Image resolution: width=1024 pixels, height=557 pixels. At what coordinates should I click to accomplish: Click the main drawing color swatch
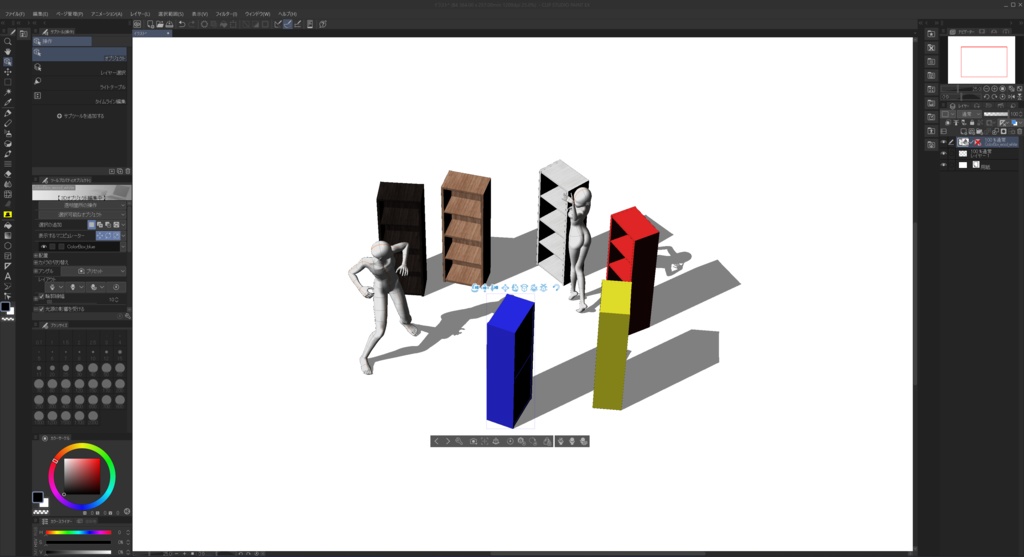(38, 498)
